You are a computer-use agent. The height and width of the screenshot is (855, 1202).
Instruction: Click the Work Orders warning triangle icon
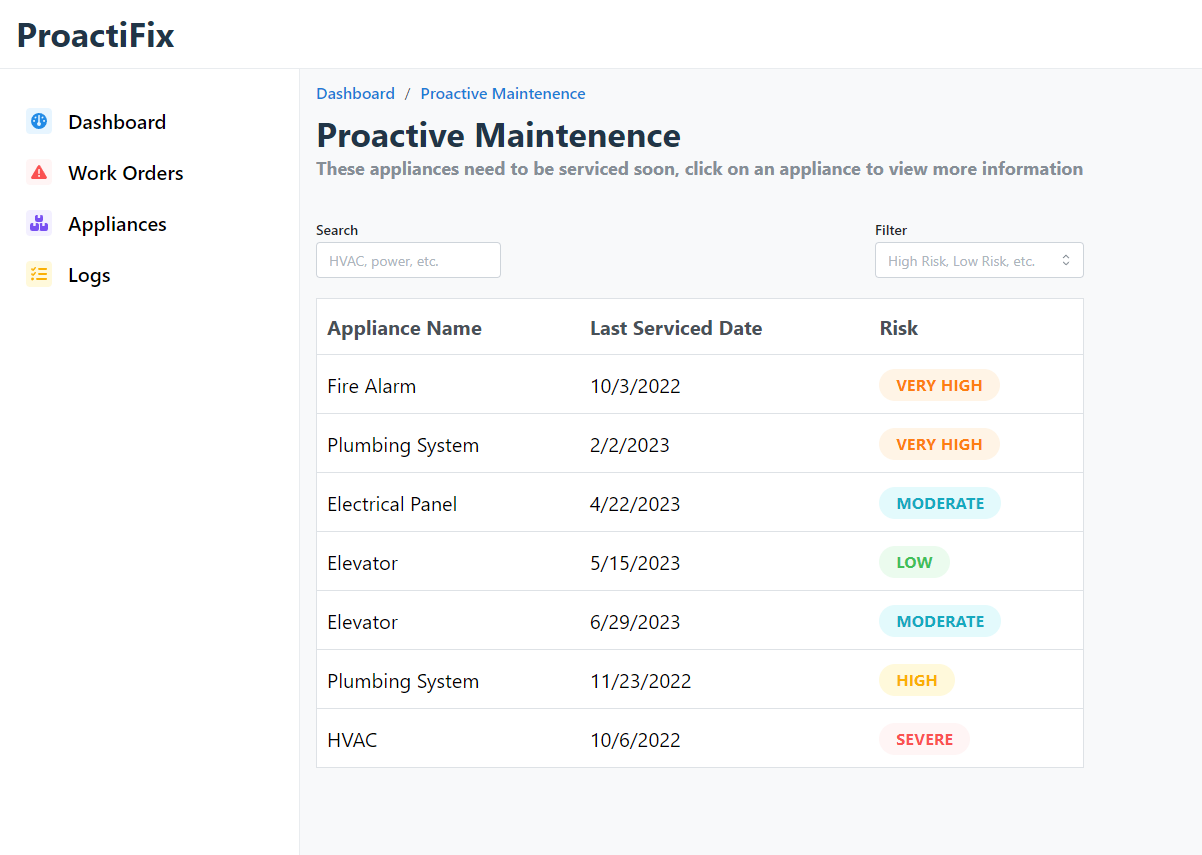pyautogui.click(x=39, y=173)
